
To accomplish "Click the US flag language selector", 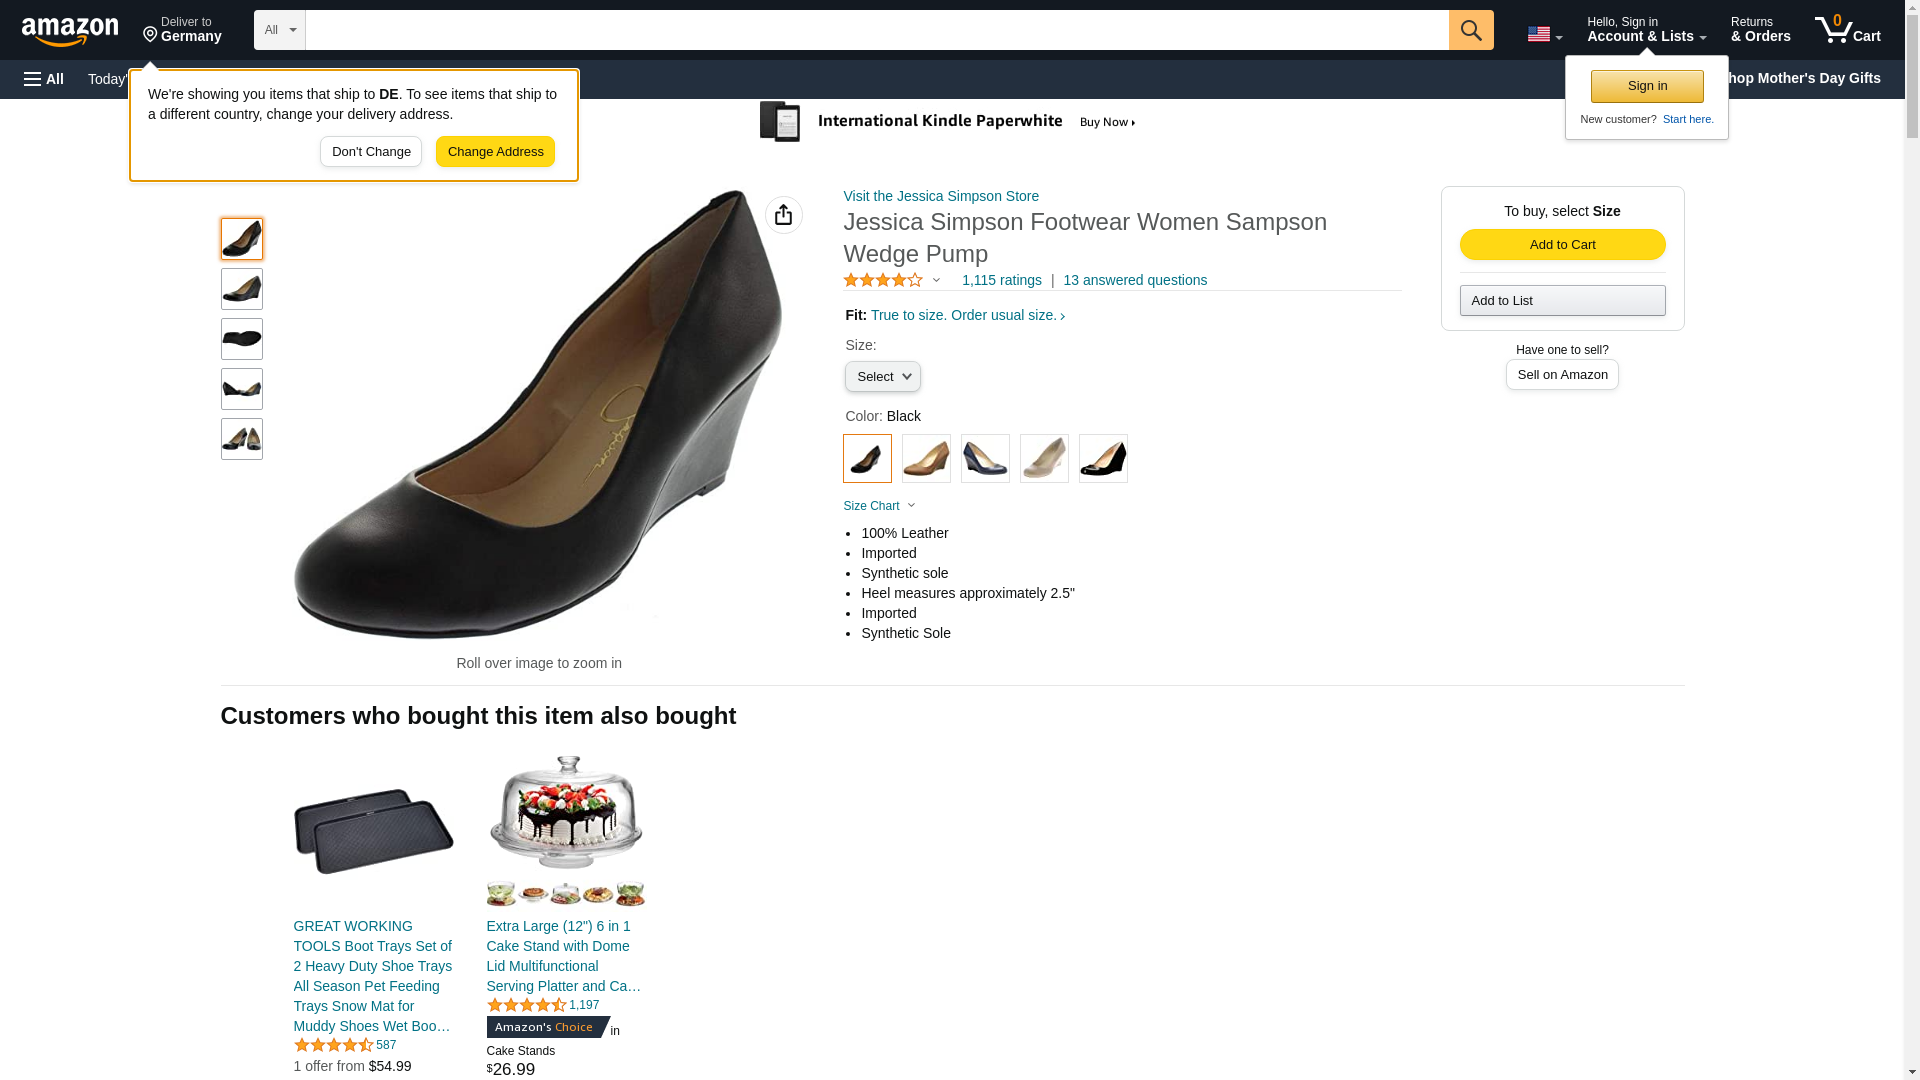I will 1543,34.
